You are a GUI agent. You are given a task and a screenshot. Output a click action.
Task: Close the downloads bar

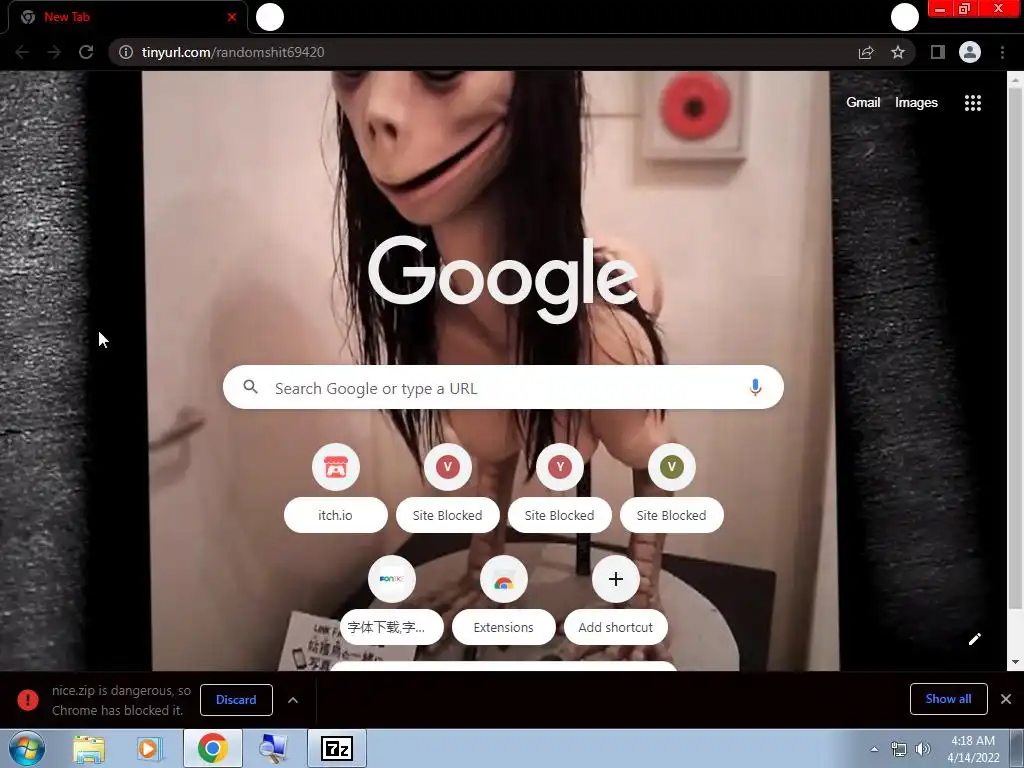[1006, 699]
